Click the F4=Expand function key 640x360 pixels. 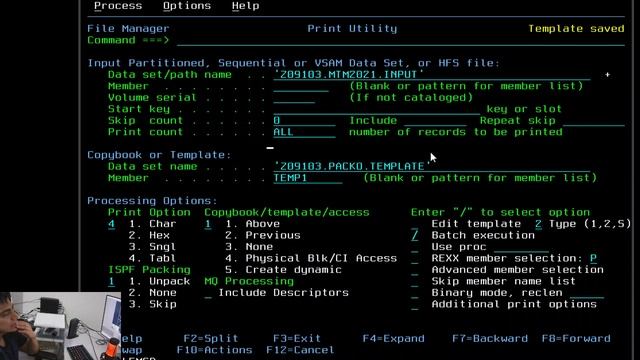click(393, 338)
